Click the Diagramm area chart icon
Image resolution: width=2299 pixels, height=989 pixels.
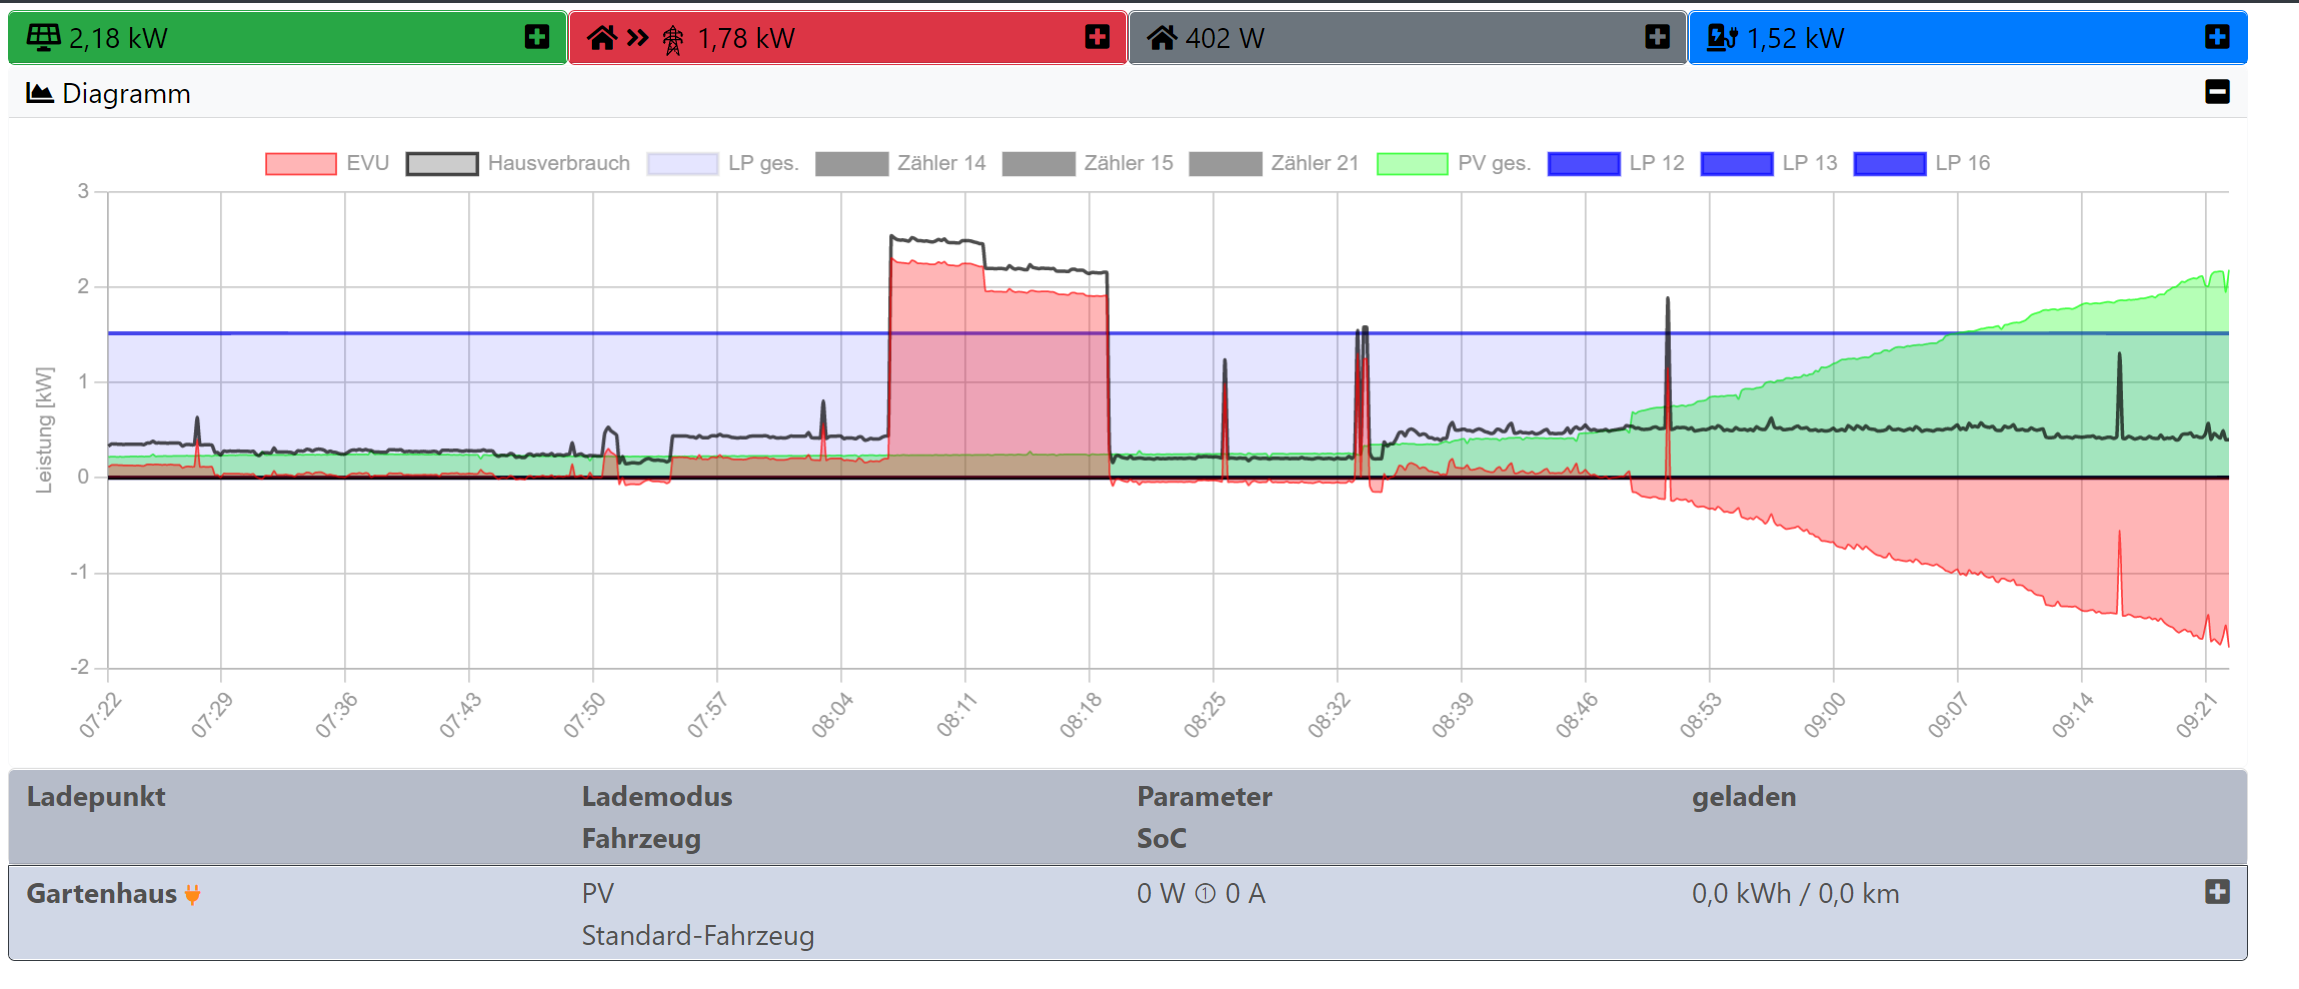tap(39, 93)
